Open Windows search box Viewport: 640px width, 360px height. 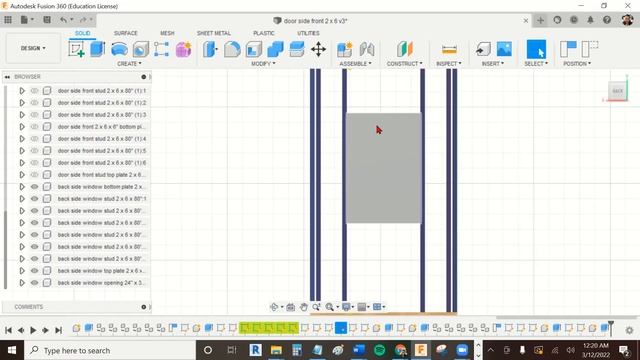(110, 350)
